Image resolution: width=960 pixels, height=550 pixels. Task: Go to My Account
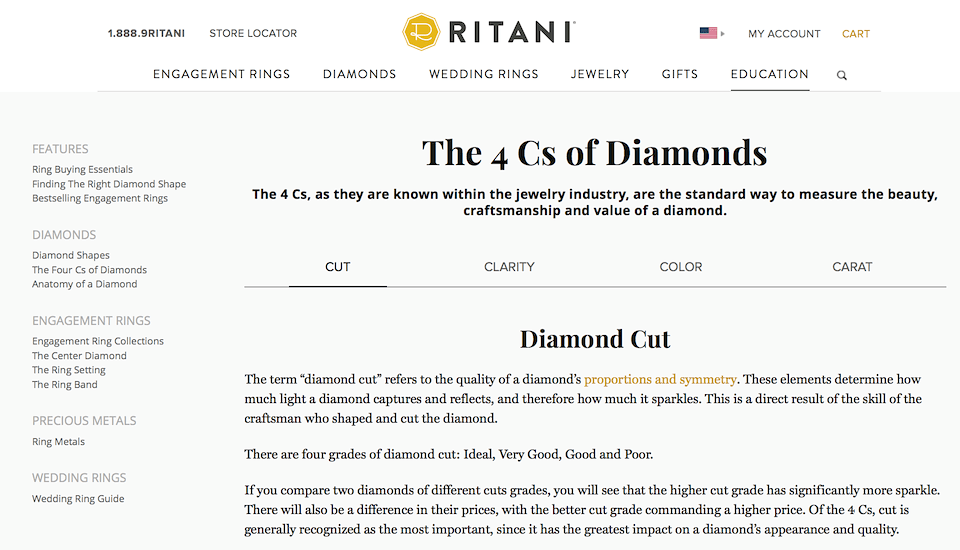pos(784,34)
